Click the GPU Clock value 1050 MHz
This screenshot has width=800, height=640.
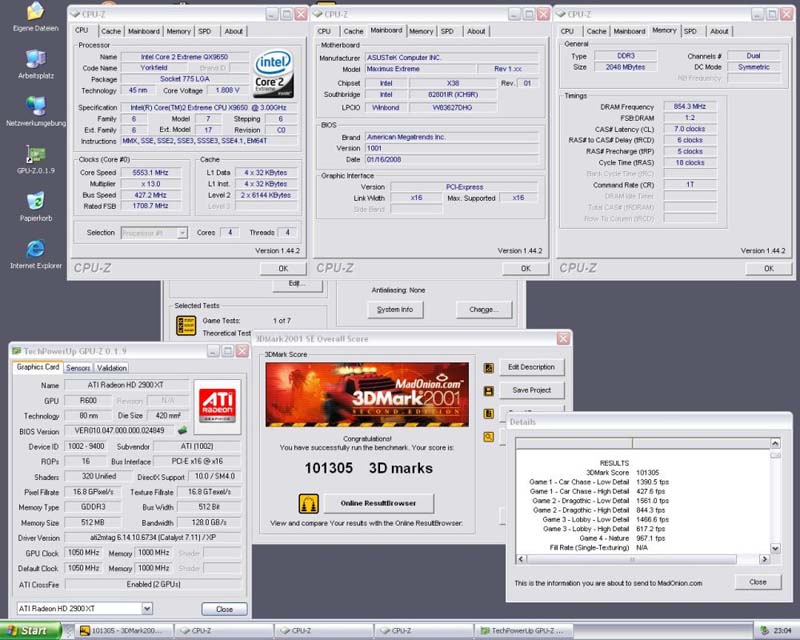84,553
